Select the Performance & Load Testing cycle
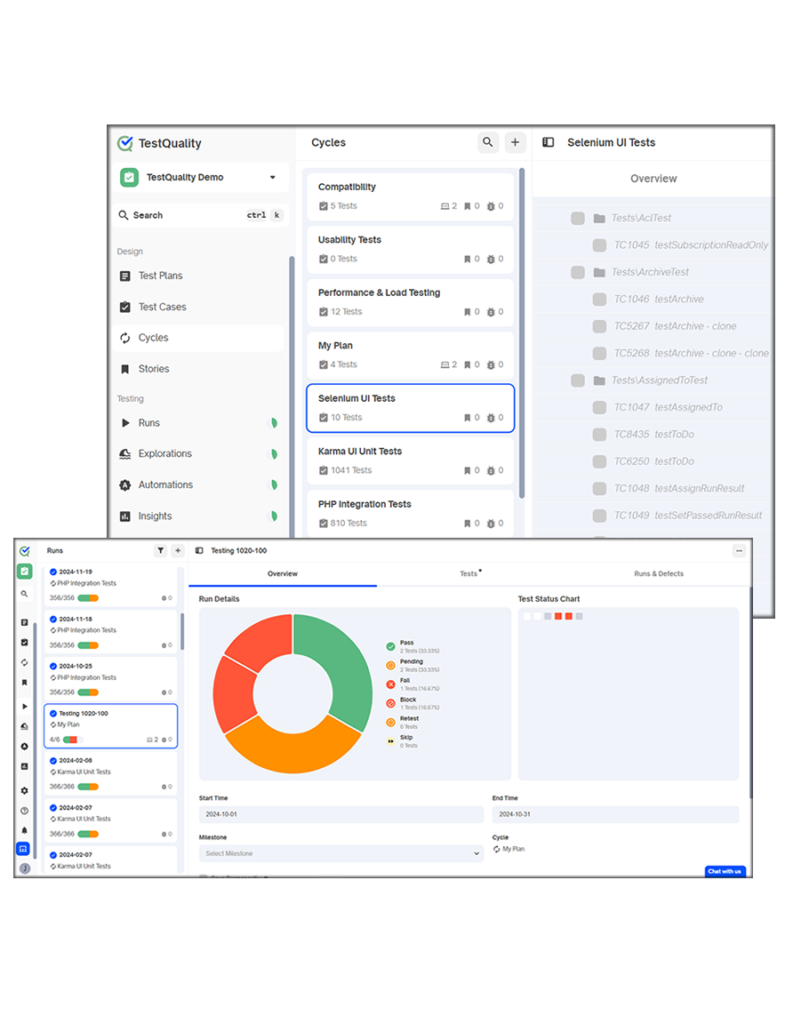The width and height of the screenshot is (793, 1024). pos(410,302)
